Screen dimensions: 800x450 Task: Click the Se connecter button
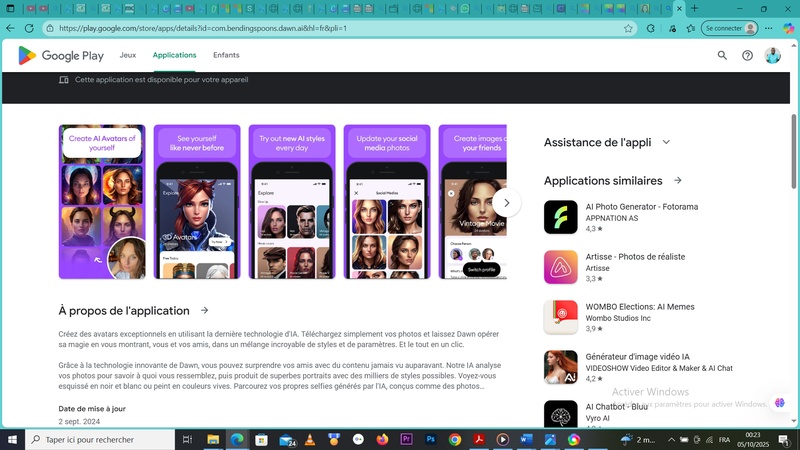click(729, 28)
